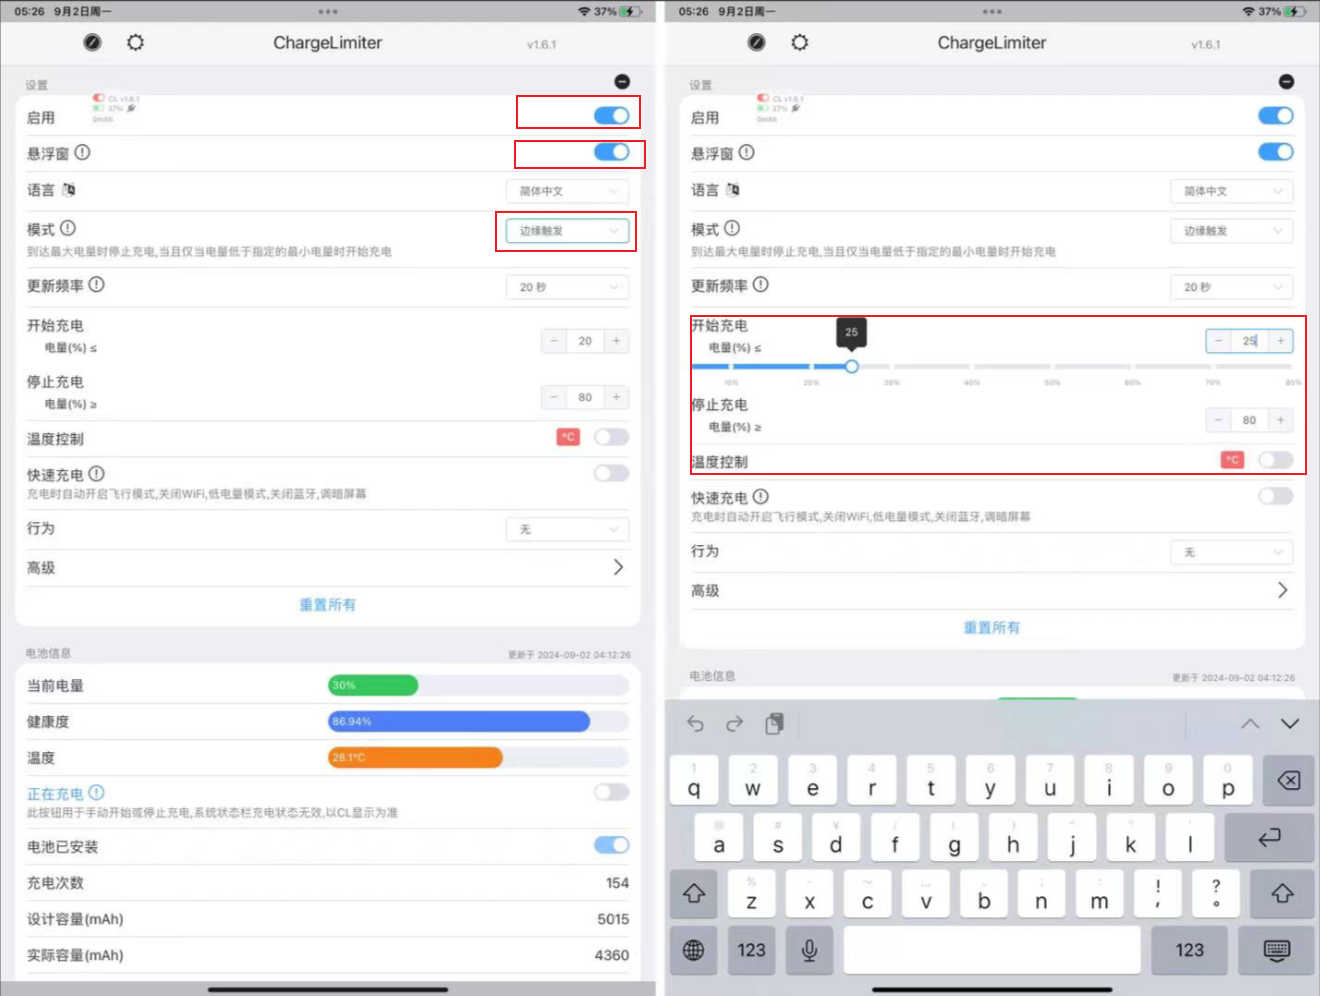1320x996 pixels.
Task: Tap the return key on the keyboard
Action: [x=1269, y=837]
